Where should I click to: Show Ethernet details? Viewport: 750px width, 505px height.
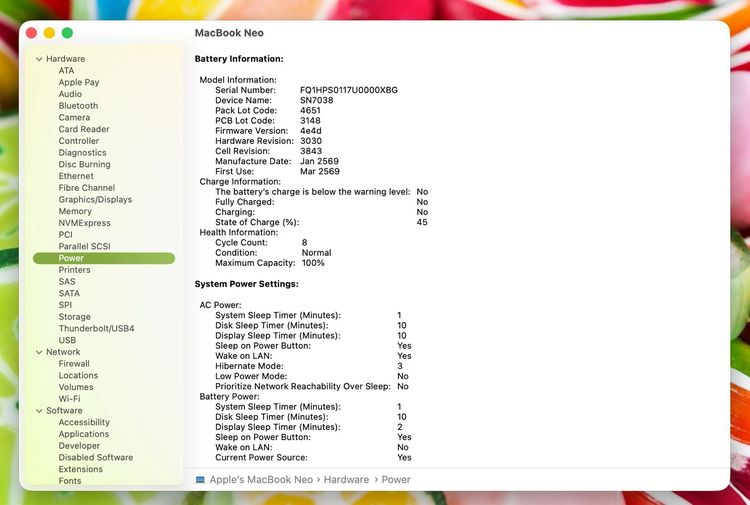point(76,176)
